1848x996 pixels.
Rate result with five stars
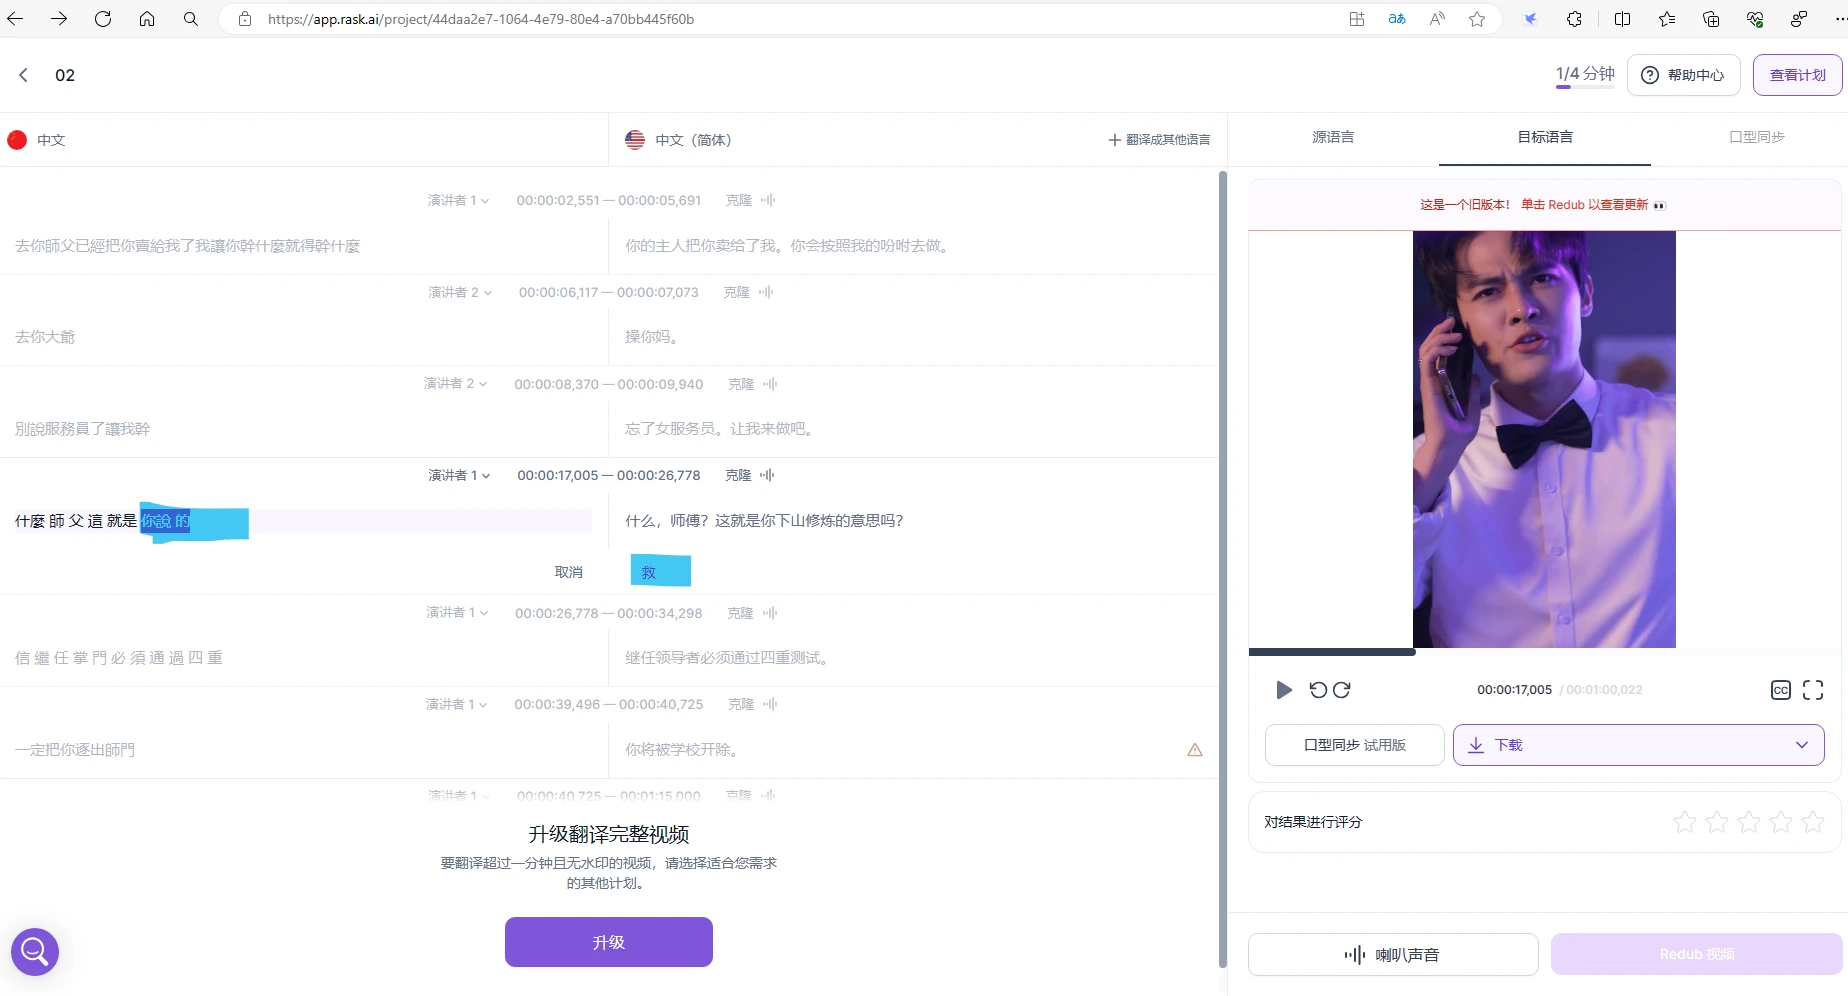(1813, 822)
